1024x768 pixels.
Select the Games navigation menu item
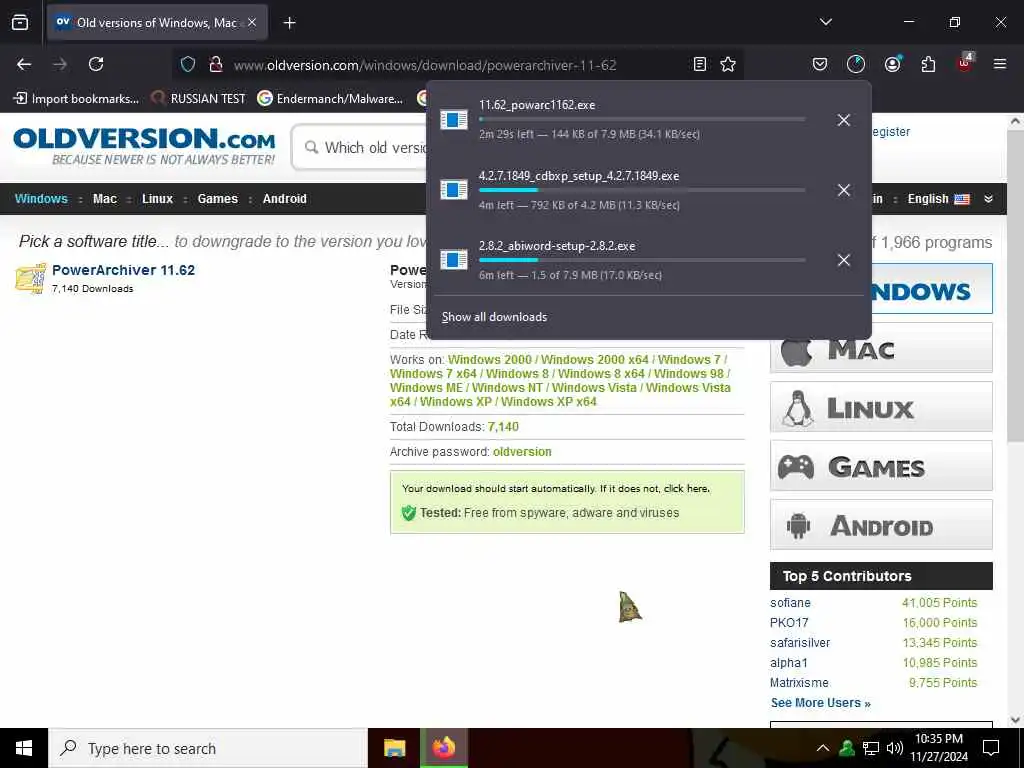pos(217,199)
